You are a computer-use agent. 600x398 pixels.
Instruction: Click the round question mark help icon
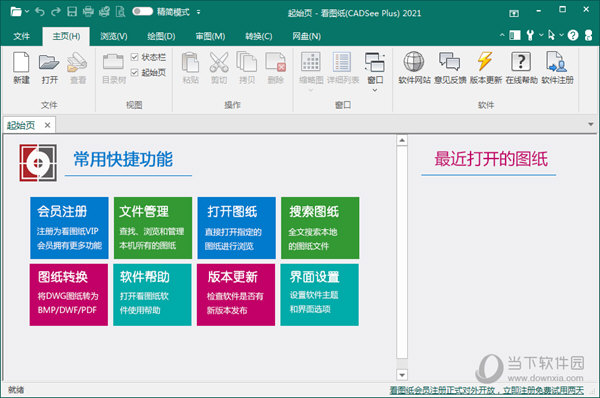coord(573,36)
